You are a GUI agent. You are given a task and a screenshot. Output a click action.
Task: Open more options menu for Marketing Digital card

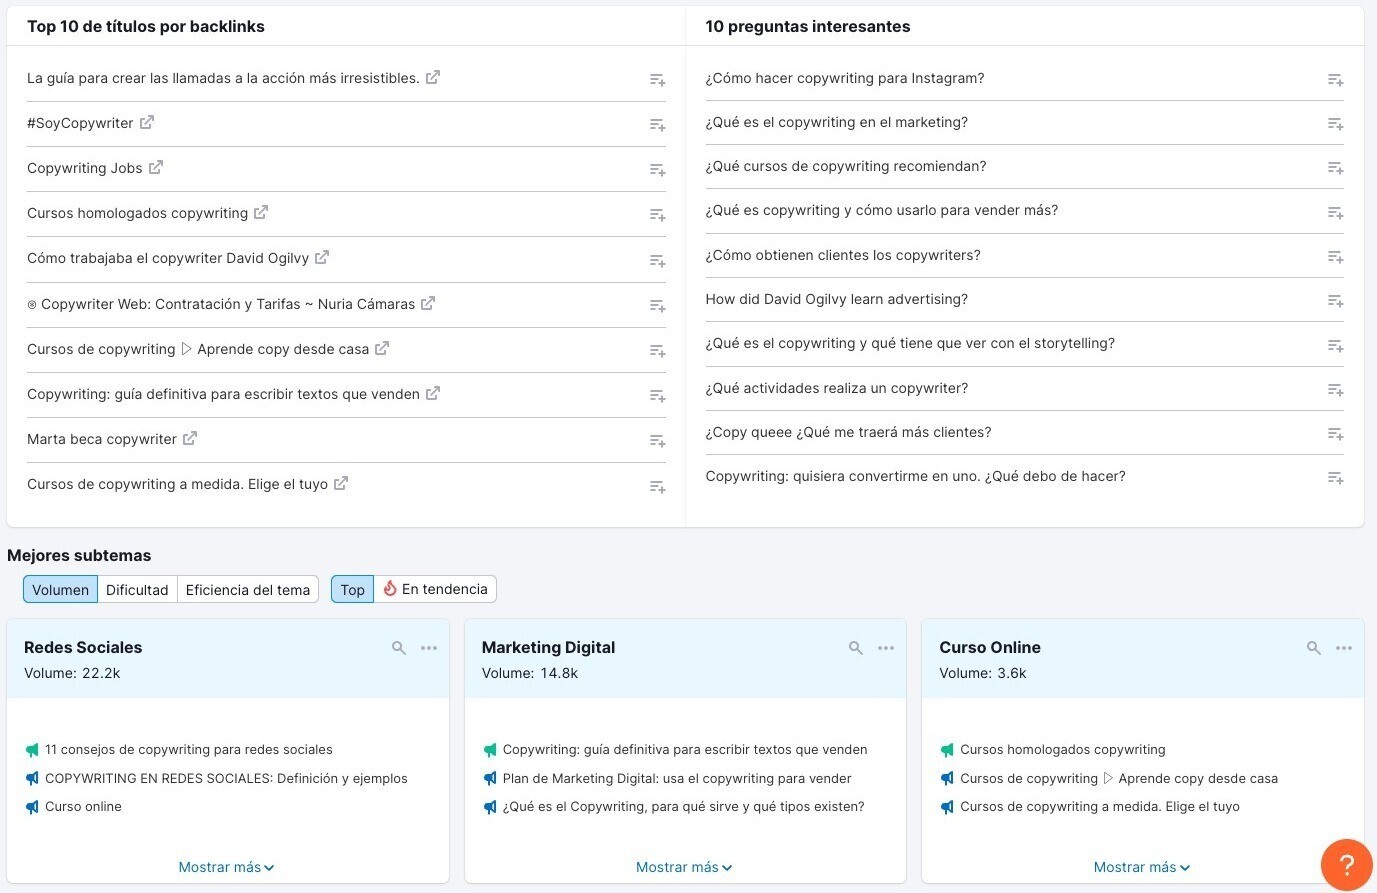(886, 648)
